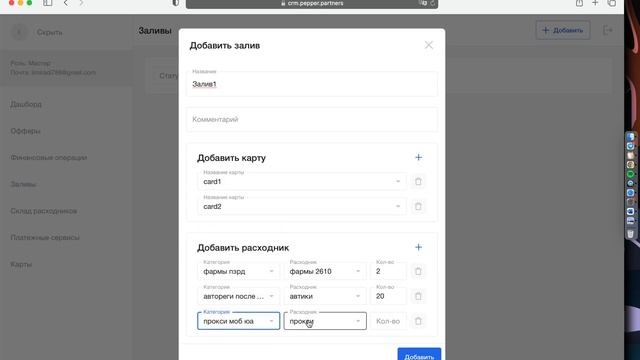Click the empty Кол-во field in прокси row
Image resolution: width=640 pixels, height=360 pixels.
388,321
